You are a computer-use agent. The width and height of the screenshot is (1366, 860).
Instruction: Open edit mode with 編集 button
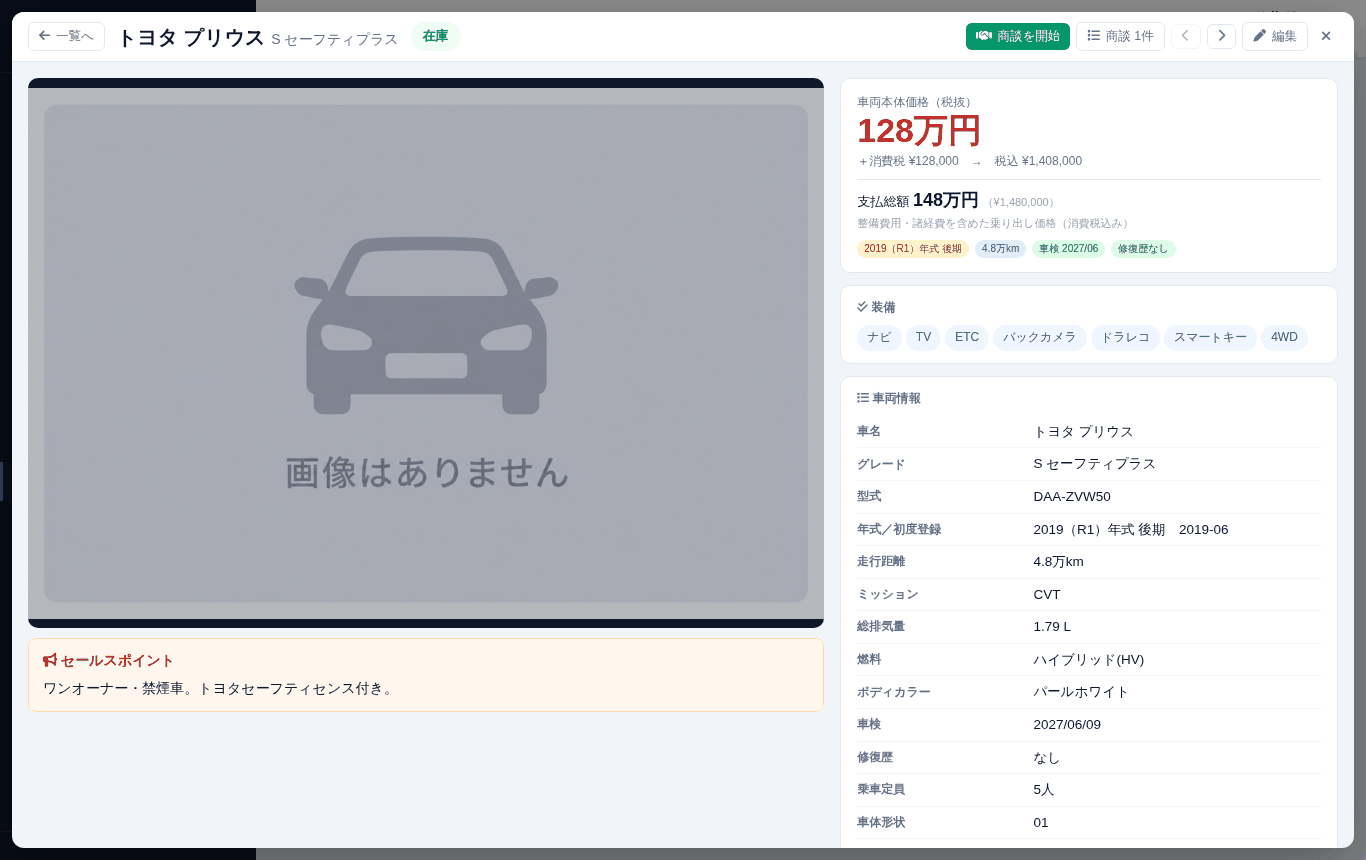click(x=1275, y=36)
